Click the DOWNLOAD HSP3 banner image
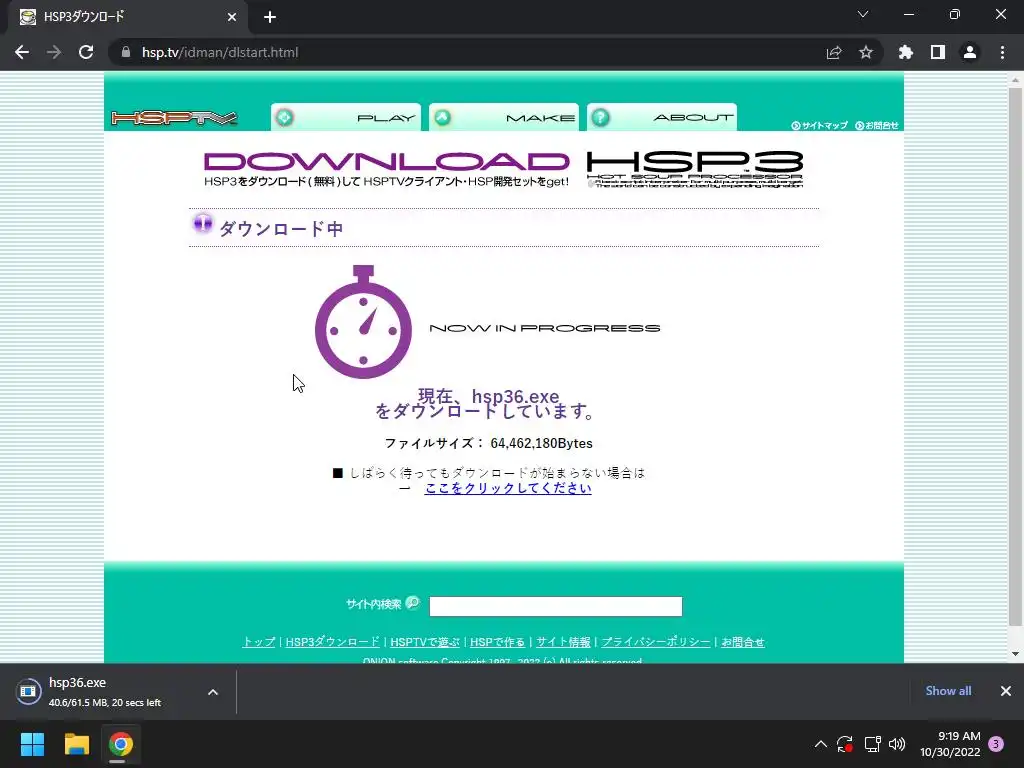Viewport: 1024px width, 768px height. pos(504,170)
